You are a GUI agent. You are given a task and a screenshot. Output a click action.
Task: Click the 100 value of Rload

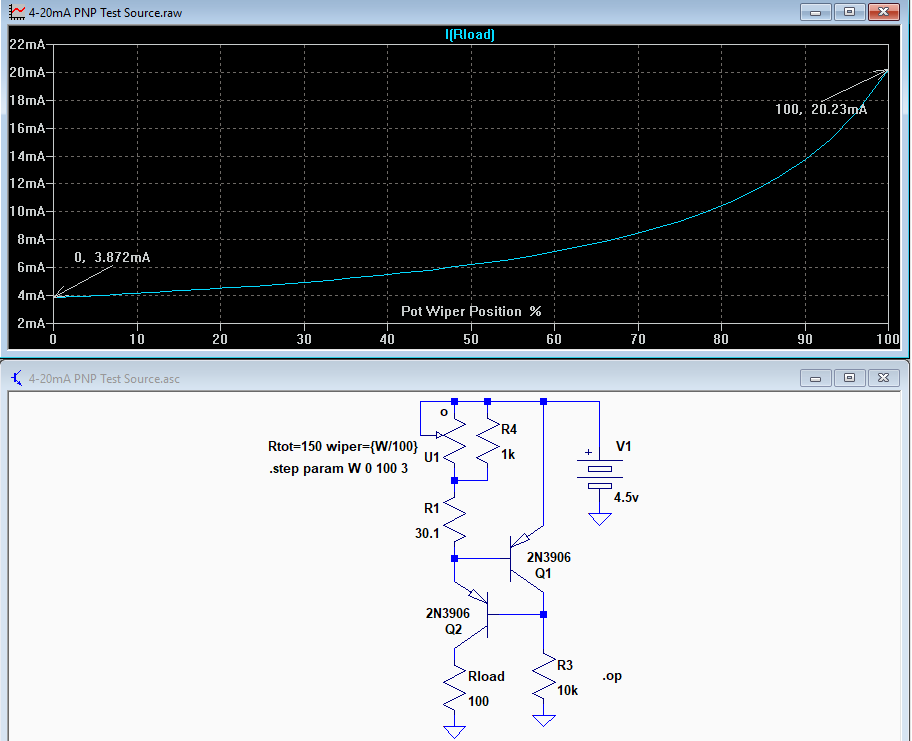click(478, 701)
